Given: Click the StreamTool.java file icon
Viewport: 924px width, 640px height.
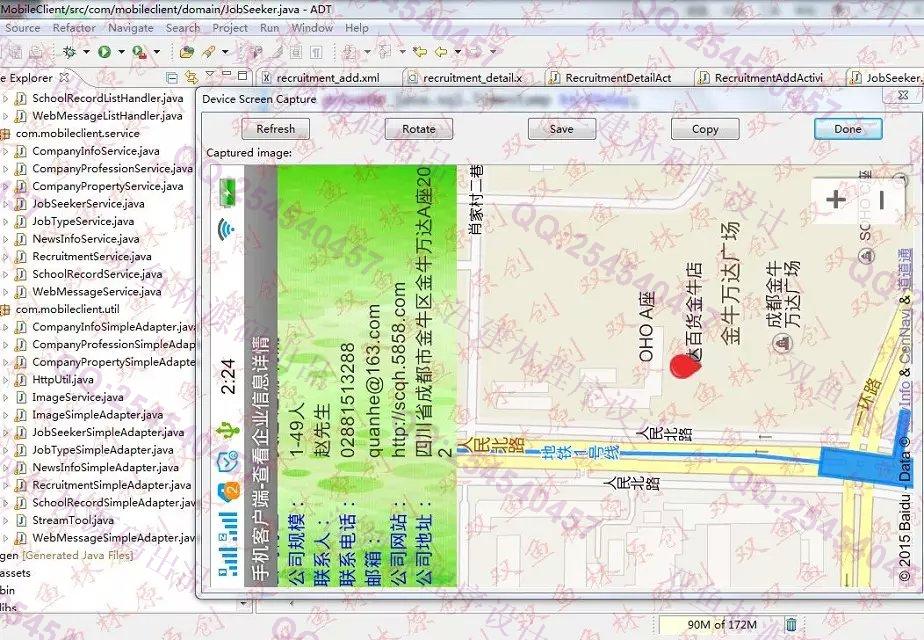Looking at the screenshot, I should coord(21,520).
